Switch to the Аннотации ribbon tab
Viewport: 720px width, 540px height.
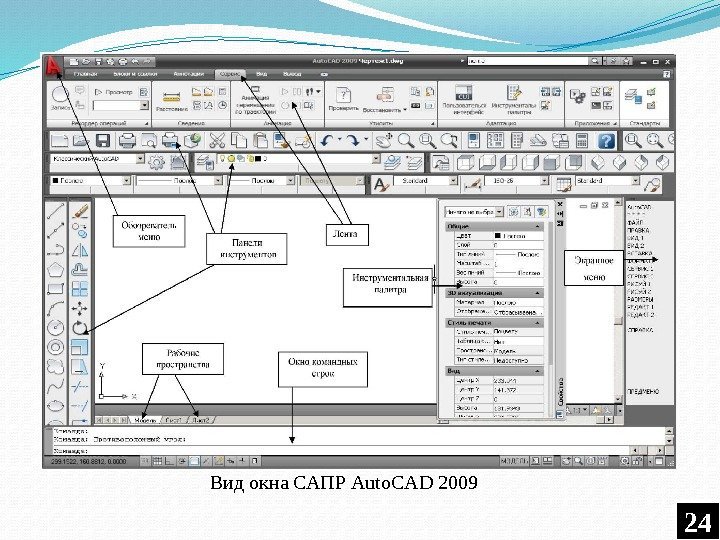[x=188, y=74]
